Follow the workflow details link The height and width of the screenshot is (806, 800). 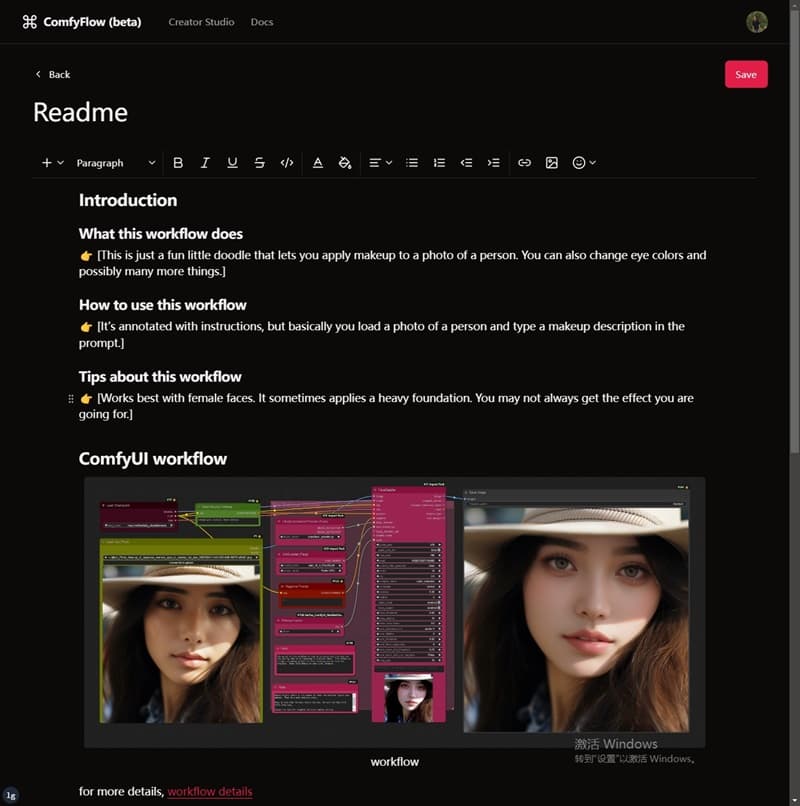[210, 791]
